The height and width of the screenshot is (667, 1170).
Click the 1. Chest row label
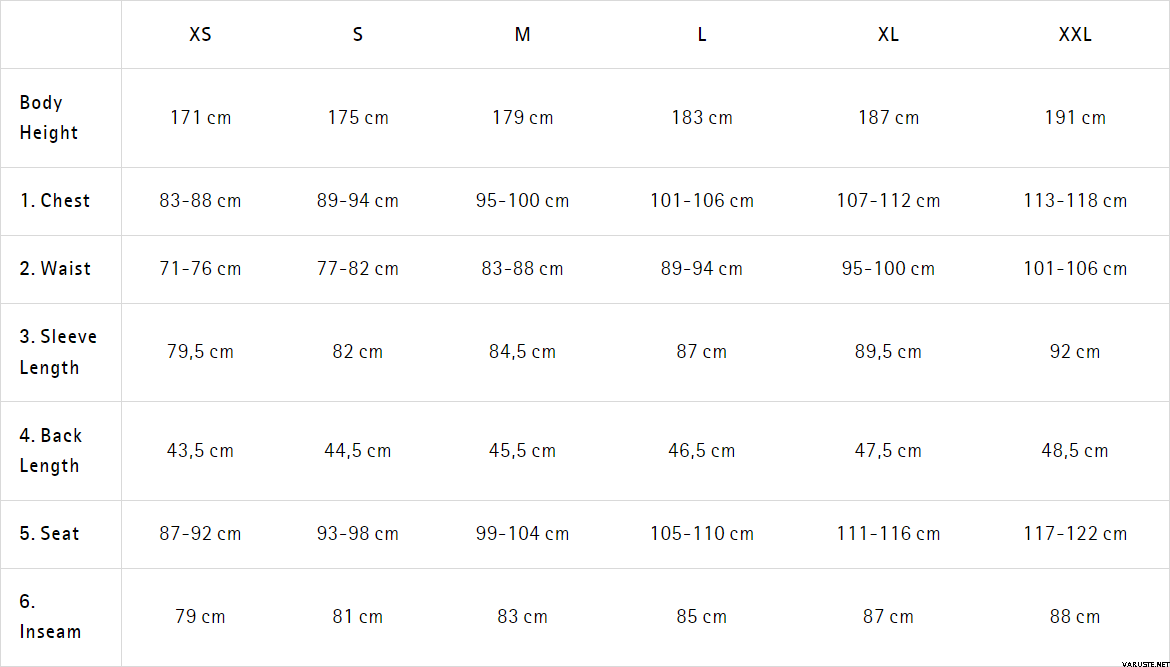click(55, 201)
